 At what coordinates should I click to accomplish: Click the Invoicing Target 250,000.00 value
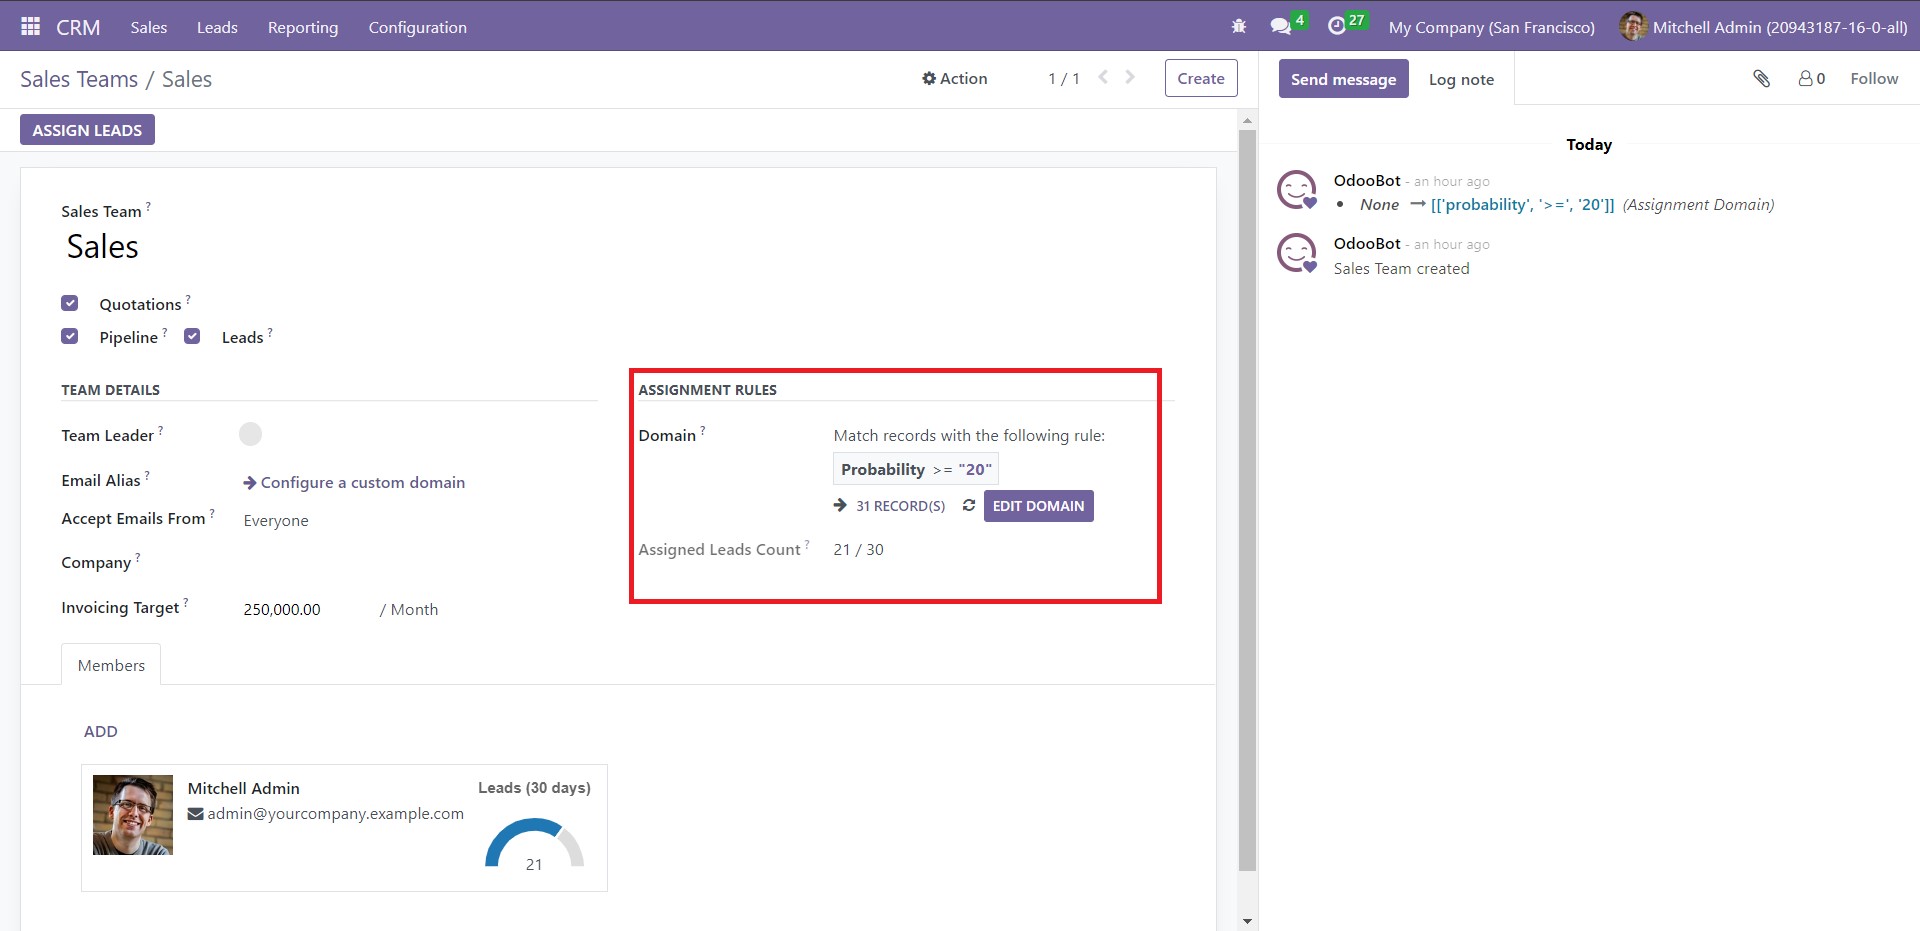(282, 610)
